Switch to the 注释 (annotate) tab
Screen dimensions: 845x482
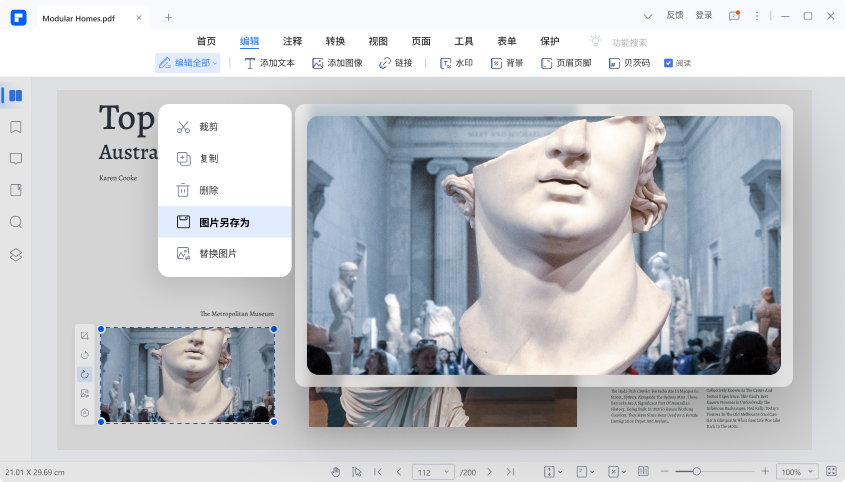pyautogui.click(x=292, y=41)
